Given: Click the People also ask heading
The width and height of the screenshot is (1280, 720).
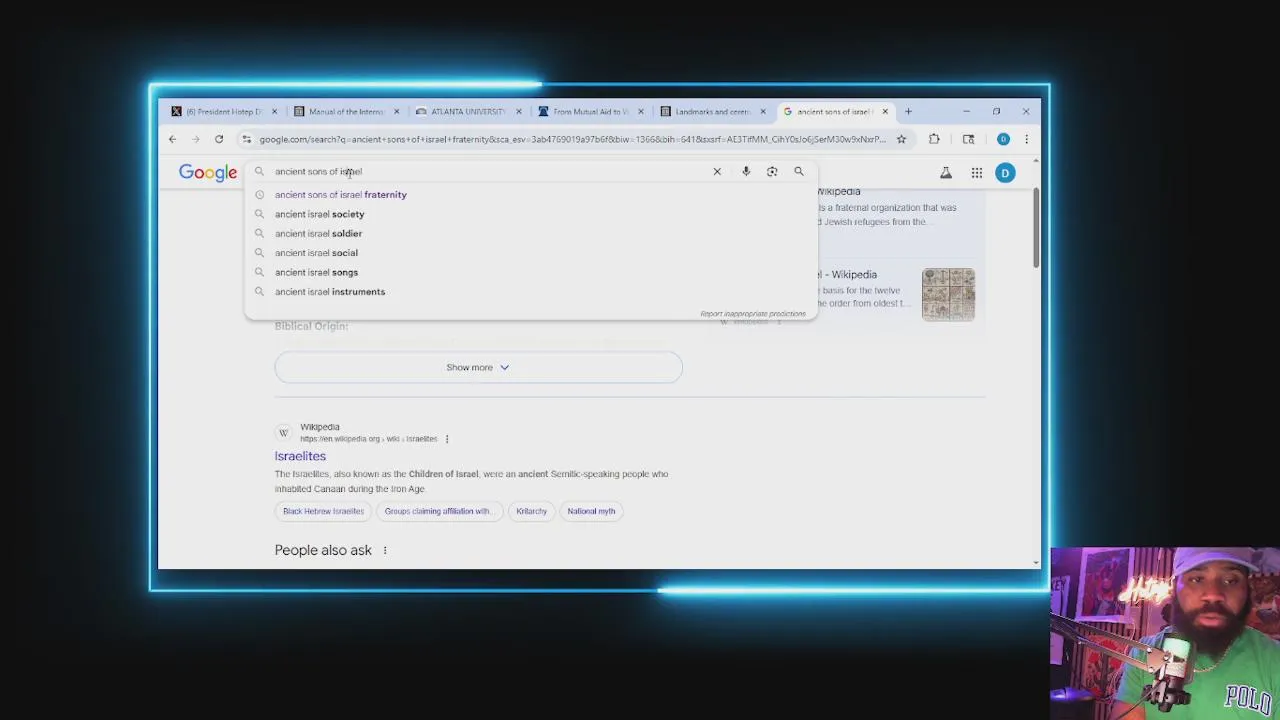Looking at the screenshot, I should click(x=323, y=551).
